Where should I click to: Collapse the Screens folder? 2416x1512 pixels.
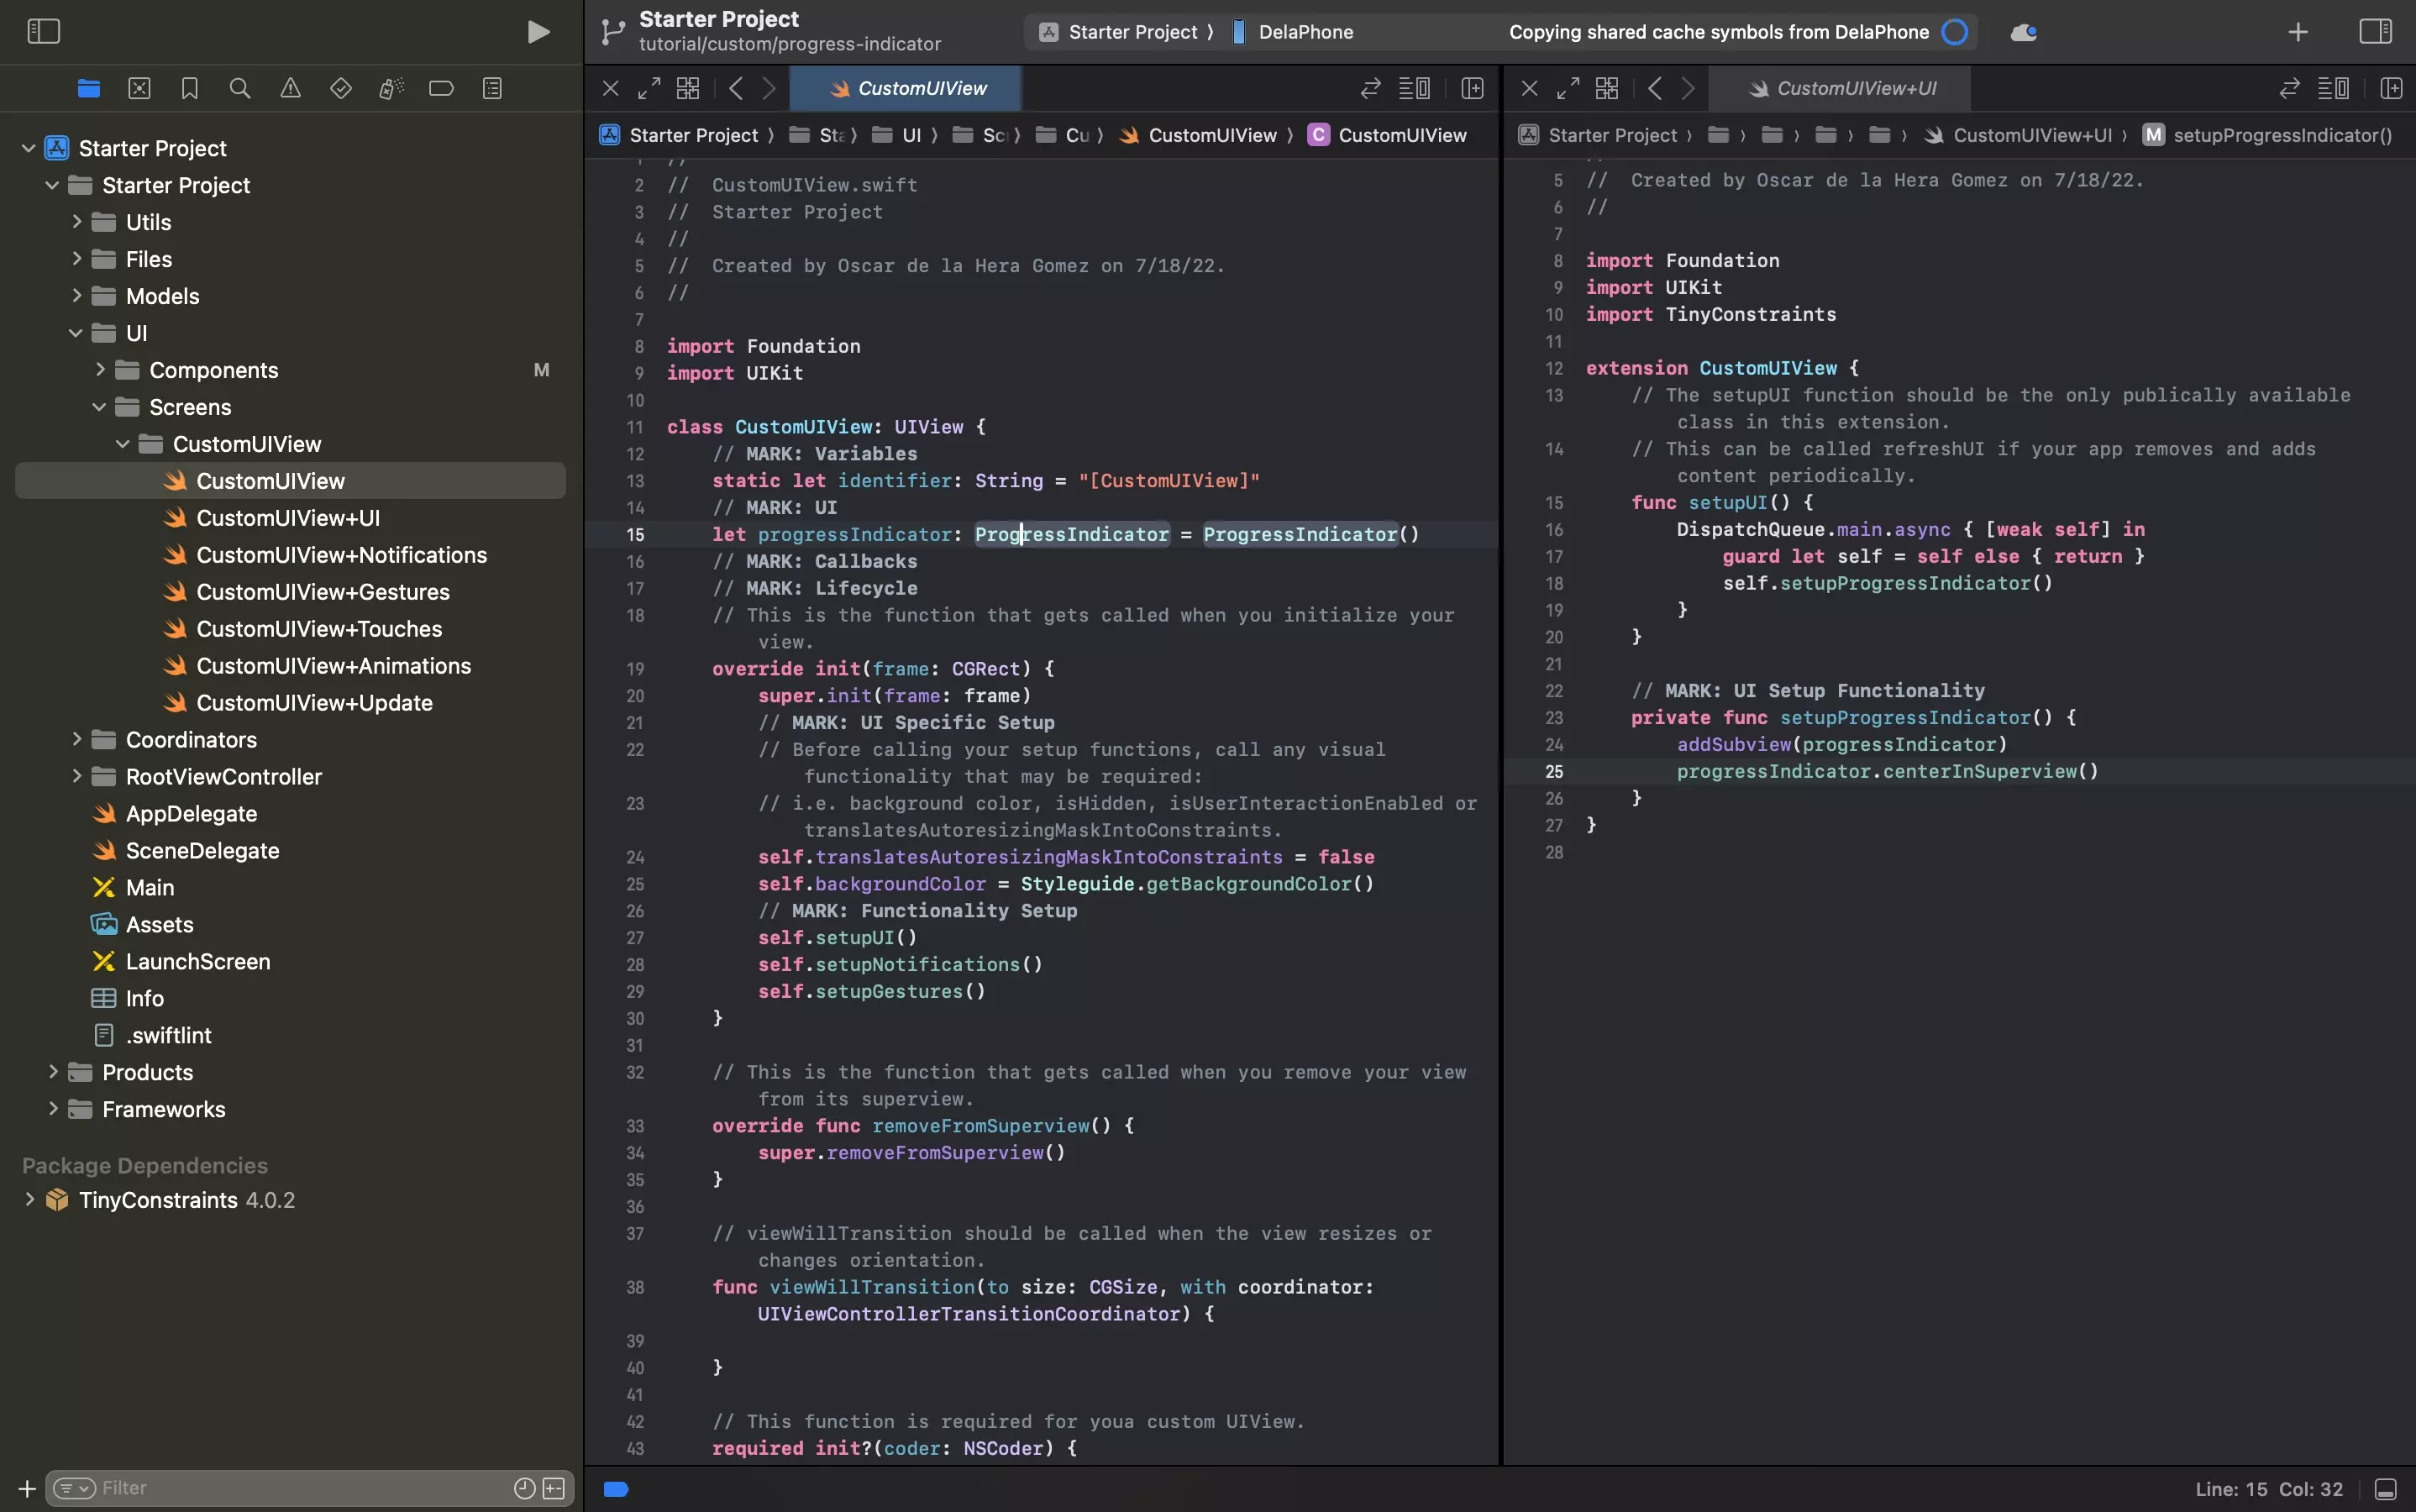click(x=99, y=407)
